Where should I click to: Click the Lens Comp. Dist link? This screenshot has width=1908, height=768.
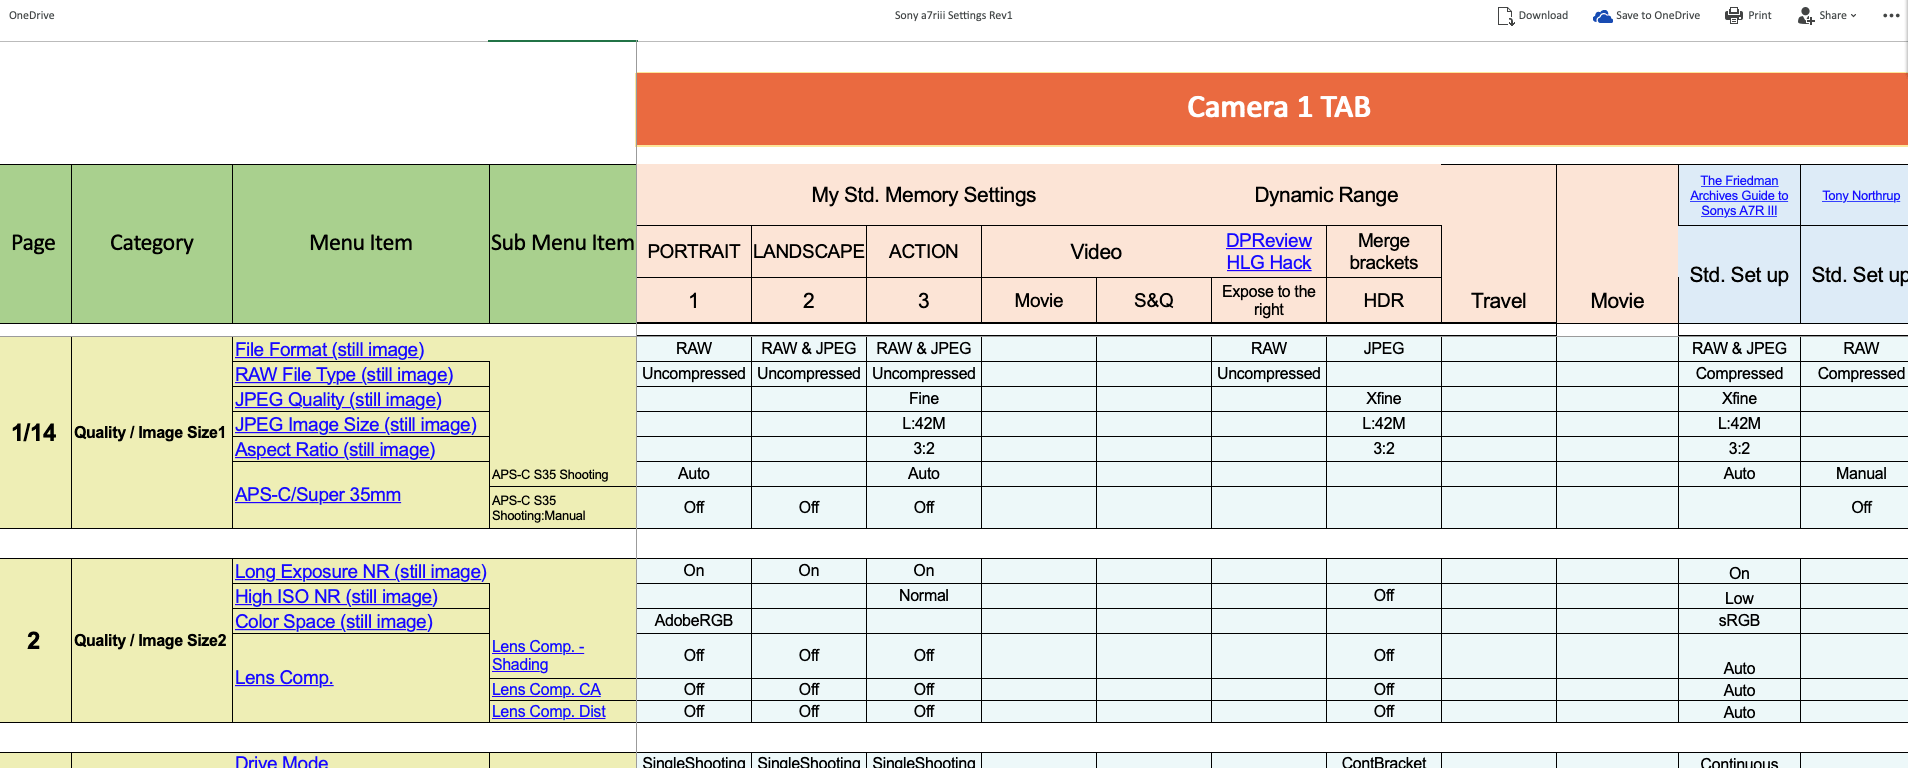(548, 712)
